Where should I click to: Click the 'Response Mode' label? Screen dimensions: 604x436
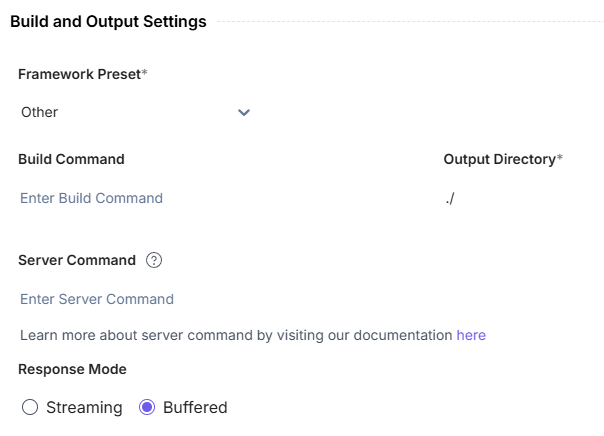click(72, 369)
